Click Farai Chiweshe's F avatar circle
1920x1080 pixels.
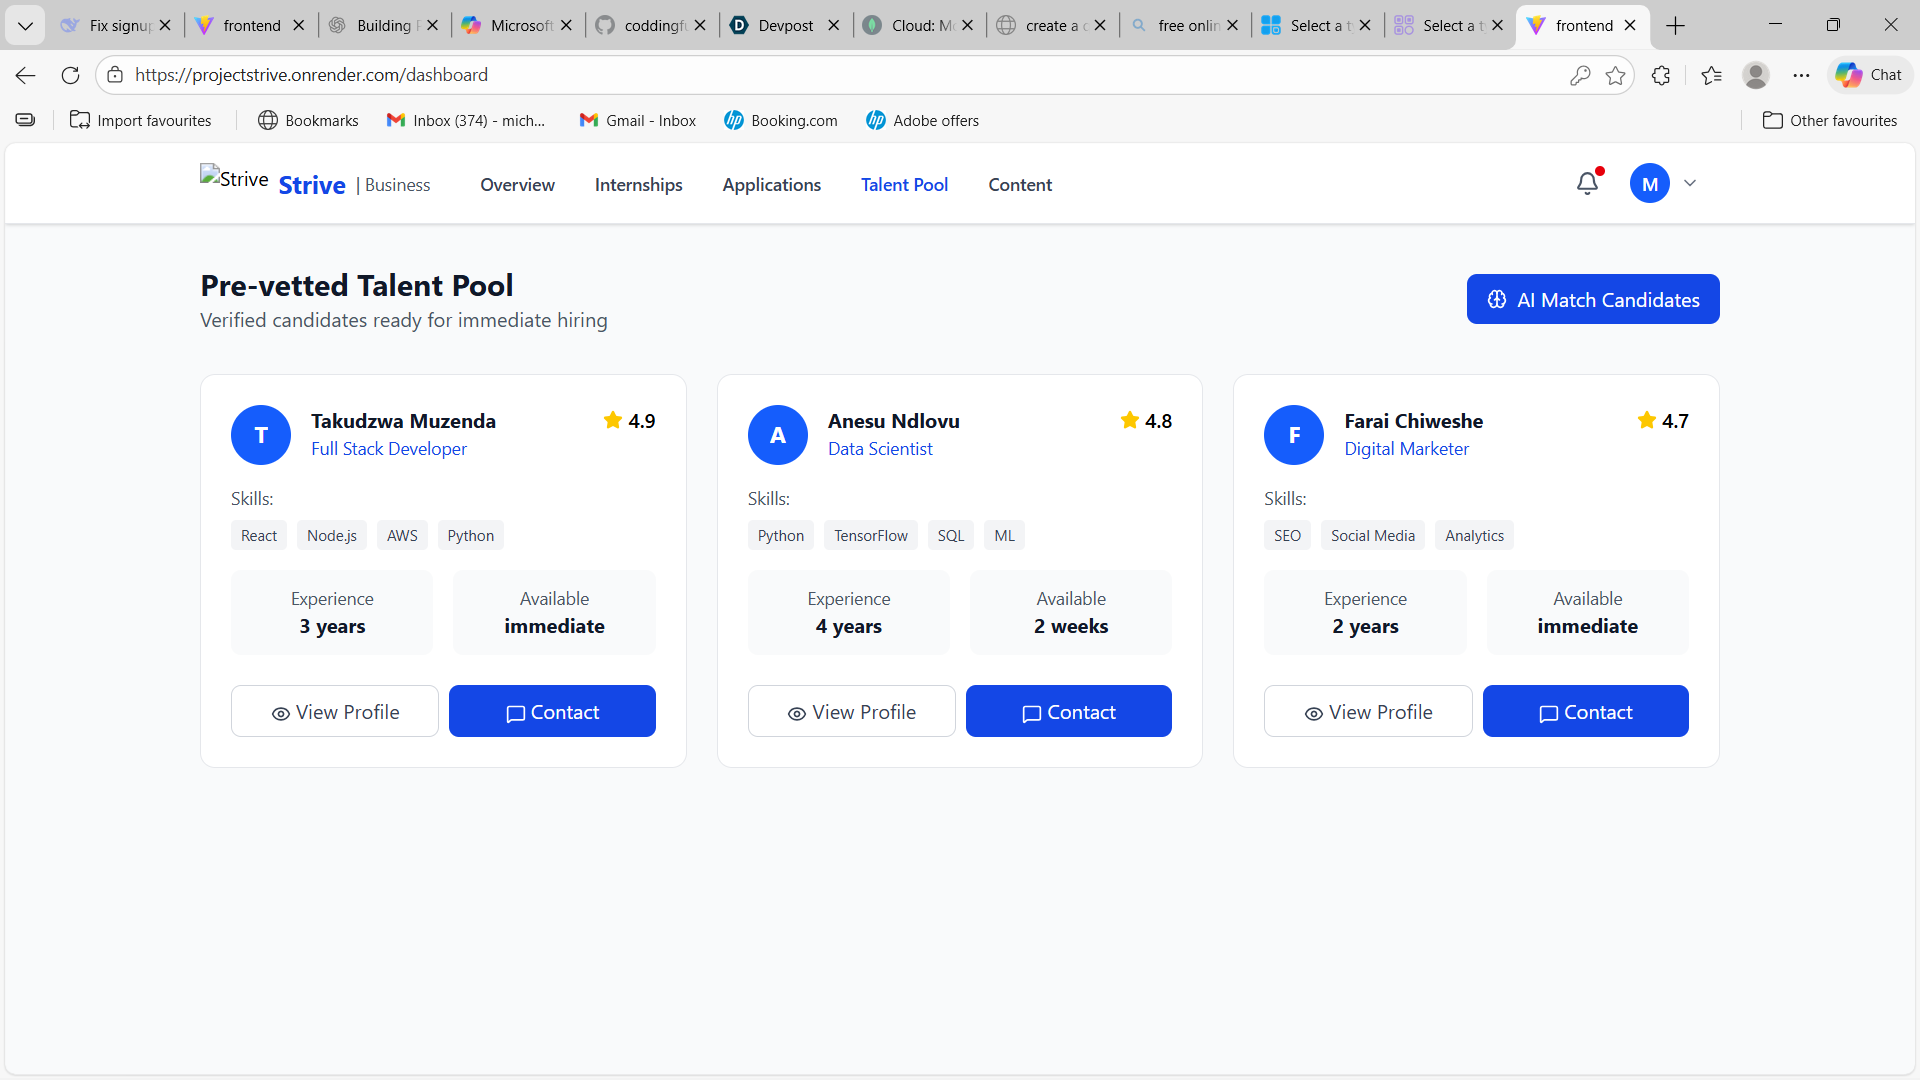[1294, 435]
